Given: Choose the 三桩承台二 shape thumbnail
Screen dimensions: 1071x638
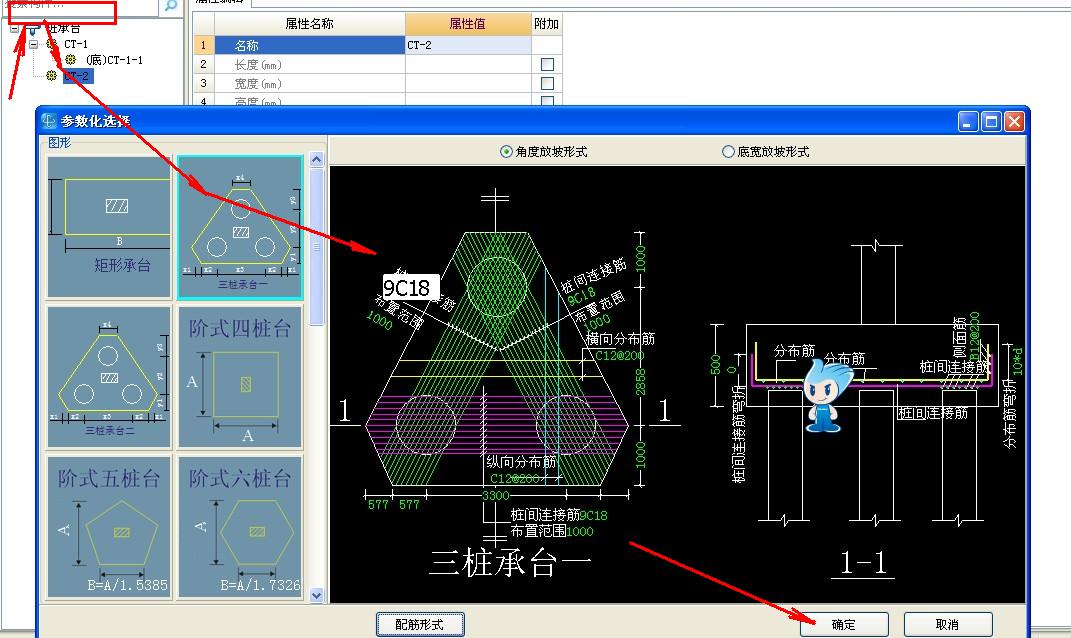Looking at the screenshot, I should pyautogui.click(x=109, y=376).
